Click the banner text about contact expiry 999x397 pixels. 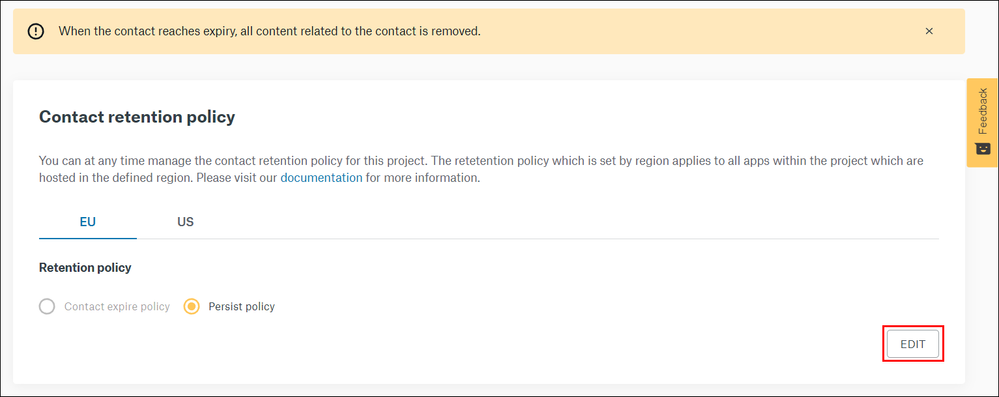click(x=270, y=31)
